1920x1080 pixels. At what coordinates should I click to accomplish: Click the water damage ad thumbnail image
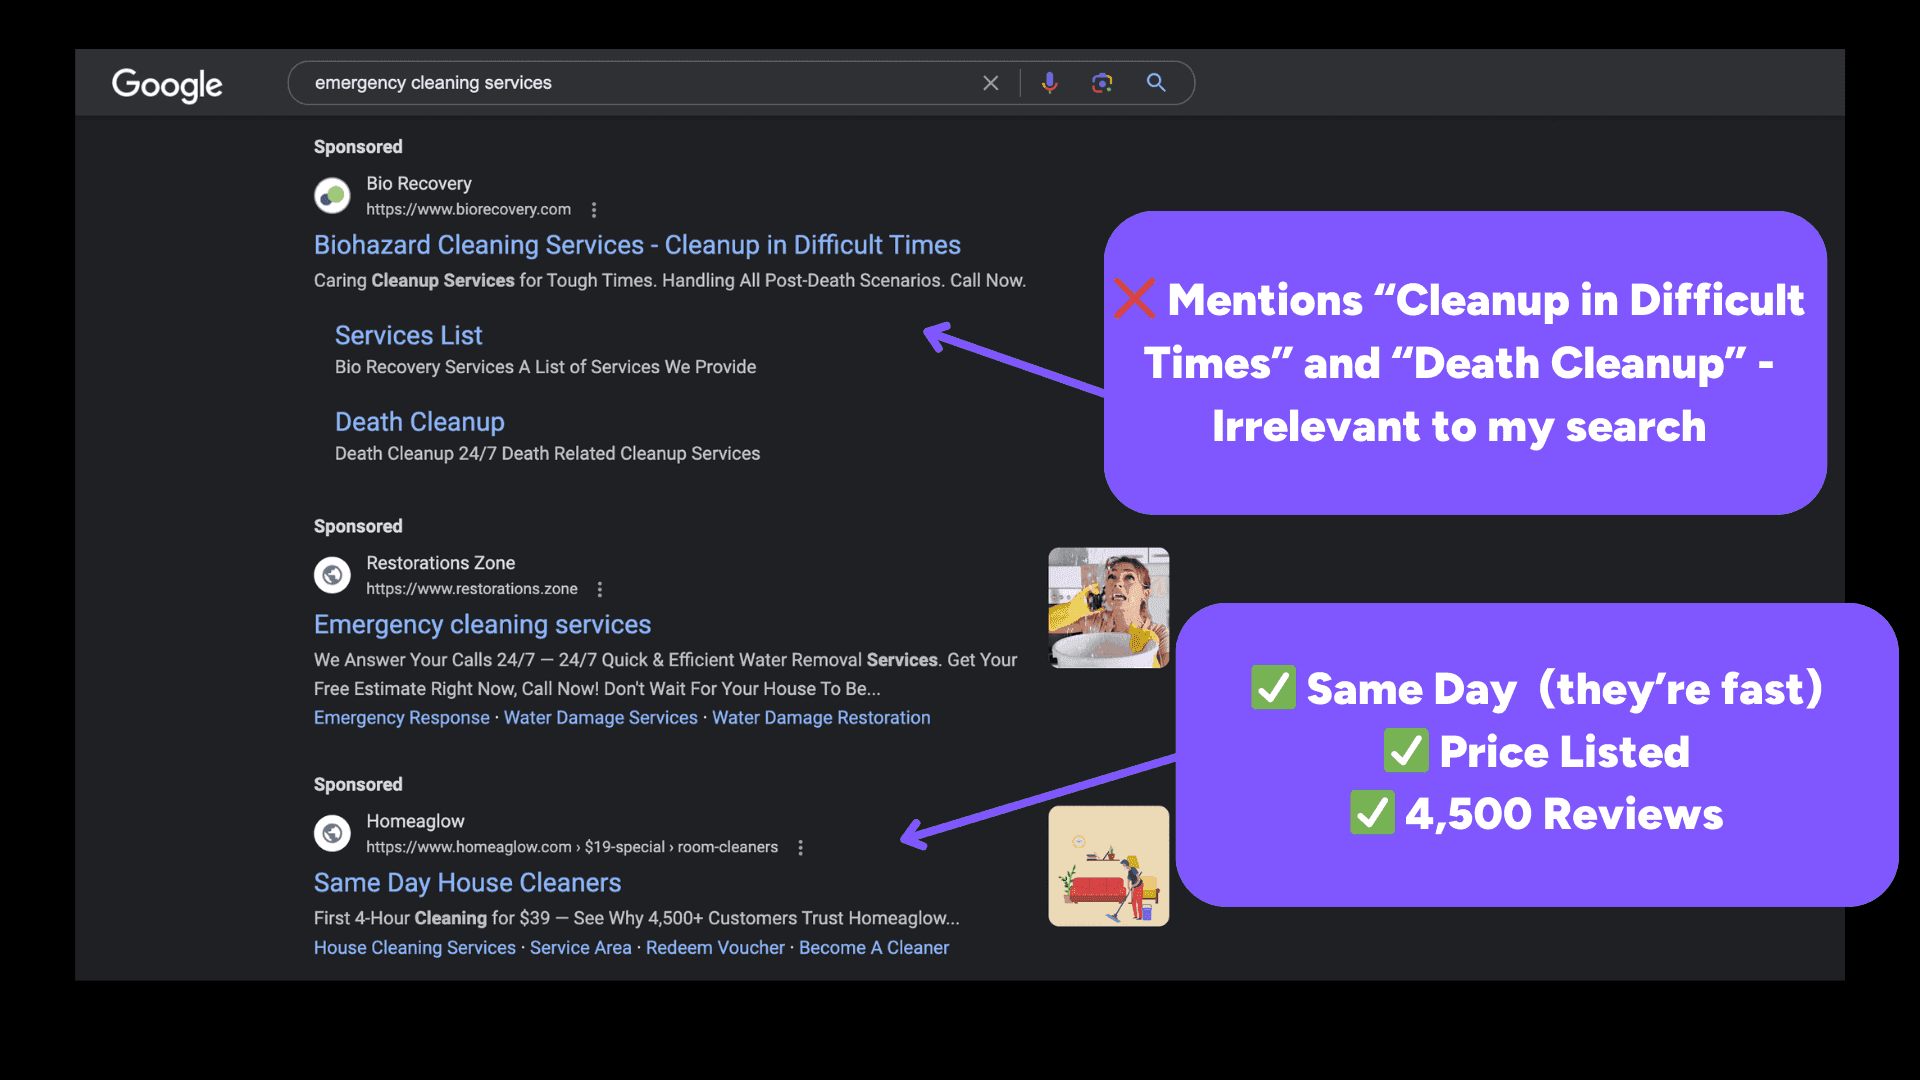[1108, 607]
